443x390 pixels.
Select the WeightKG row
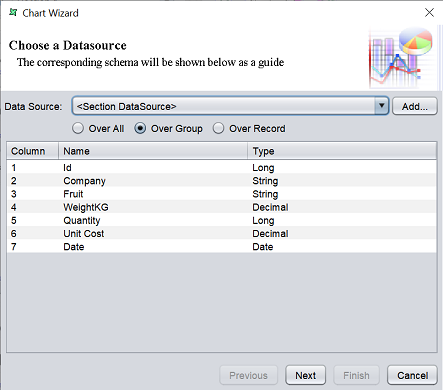(x=222, y=207)
